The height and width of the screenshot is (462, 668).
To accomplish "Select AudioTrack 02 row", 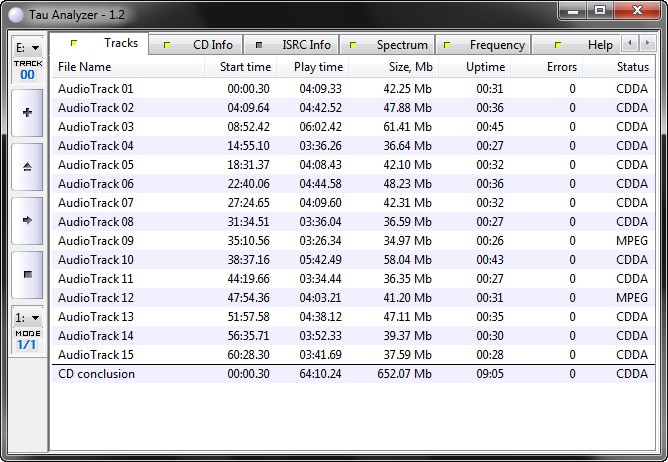I will [353, 108].
